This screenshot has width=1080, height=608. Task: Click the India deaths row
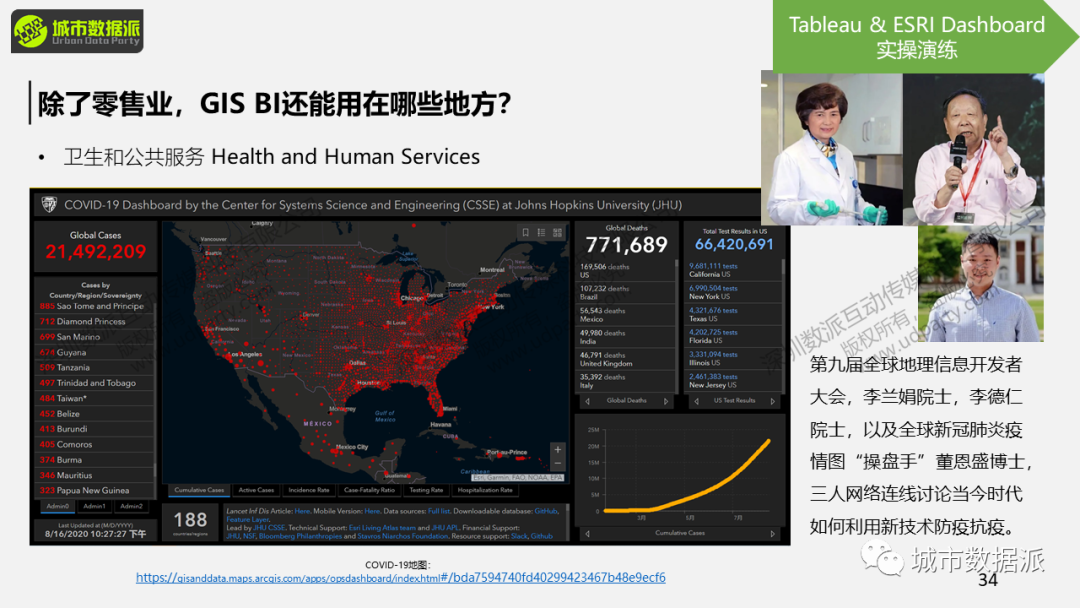(625, 337)
